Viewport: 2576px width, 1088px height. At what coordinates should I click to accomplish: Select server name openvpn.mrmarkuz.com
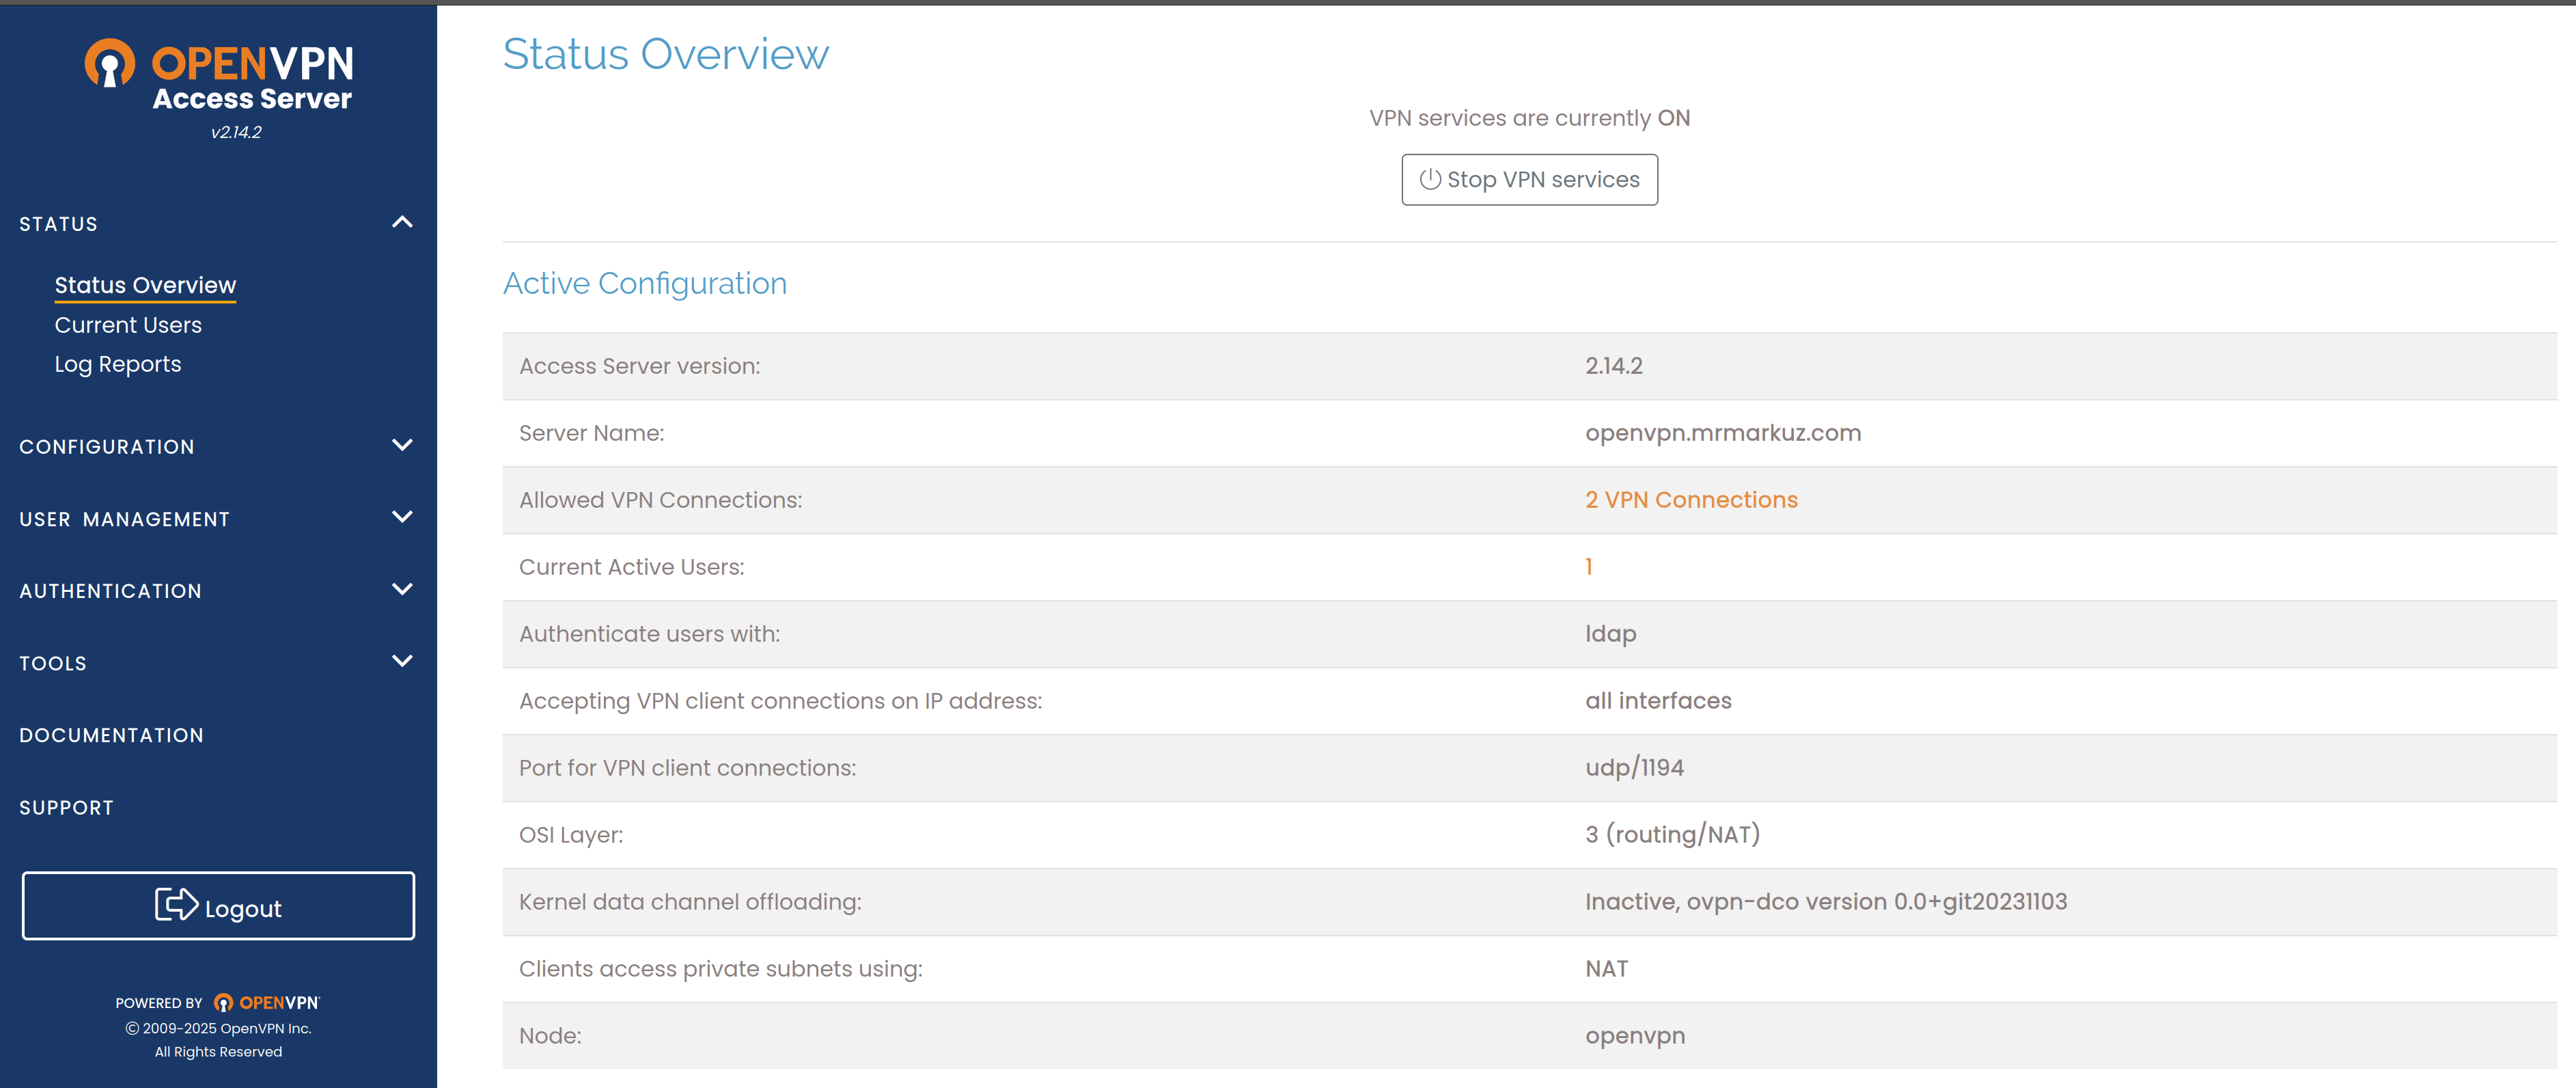(1723, 433)
